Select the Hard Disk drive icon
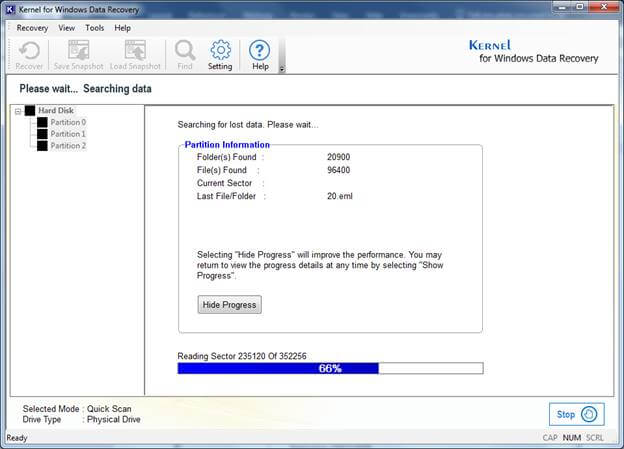Screen dimensions: 624x449 tap(30, 110)
